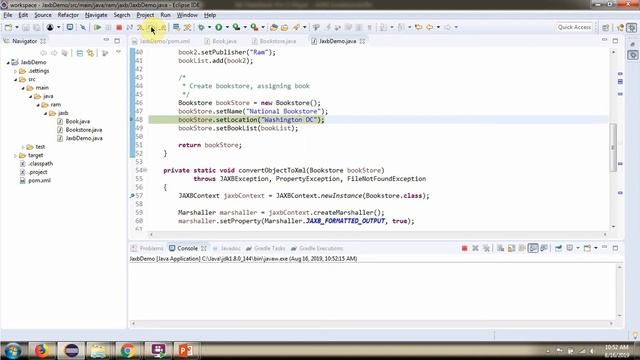Viewport: 640px width, 360px height.
Task: Click the Back navigation arrow in toolbar
Action: pyautogui.click(x=430, y=27)
